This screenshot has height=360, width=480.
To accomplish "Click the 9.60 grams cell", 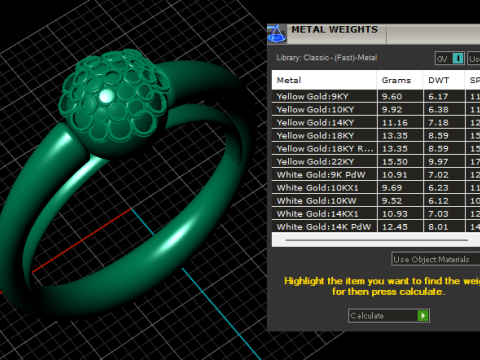I will coord(400,96).
